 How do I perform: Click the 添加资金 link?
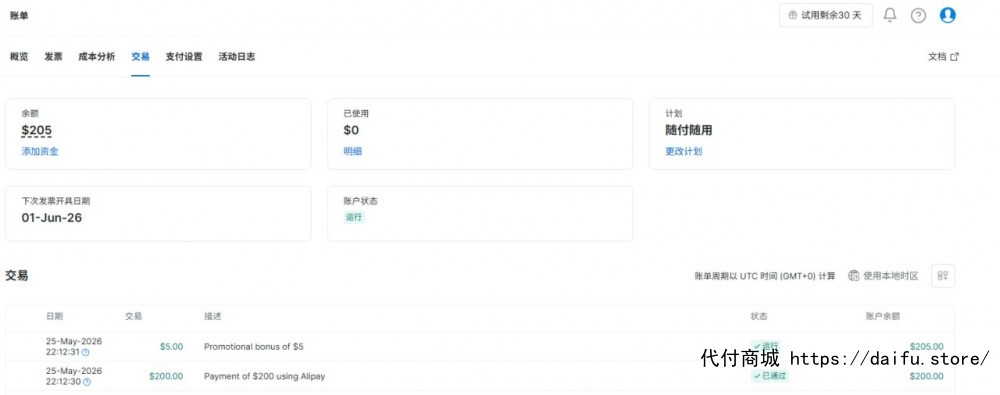(40, 151)
